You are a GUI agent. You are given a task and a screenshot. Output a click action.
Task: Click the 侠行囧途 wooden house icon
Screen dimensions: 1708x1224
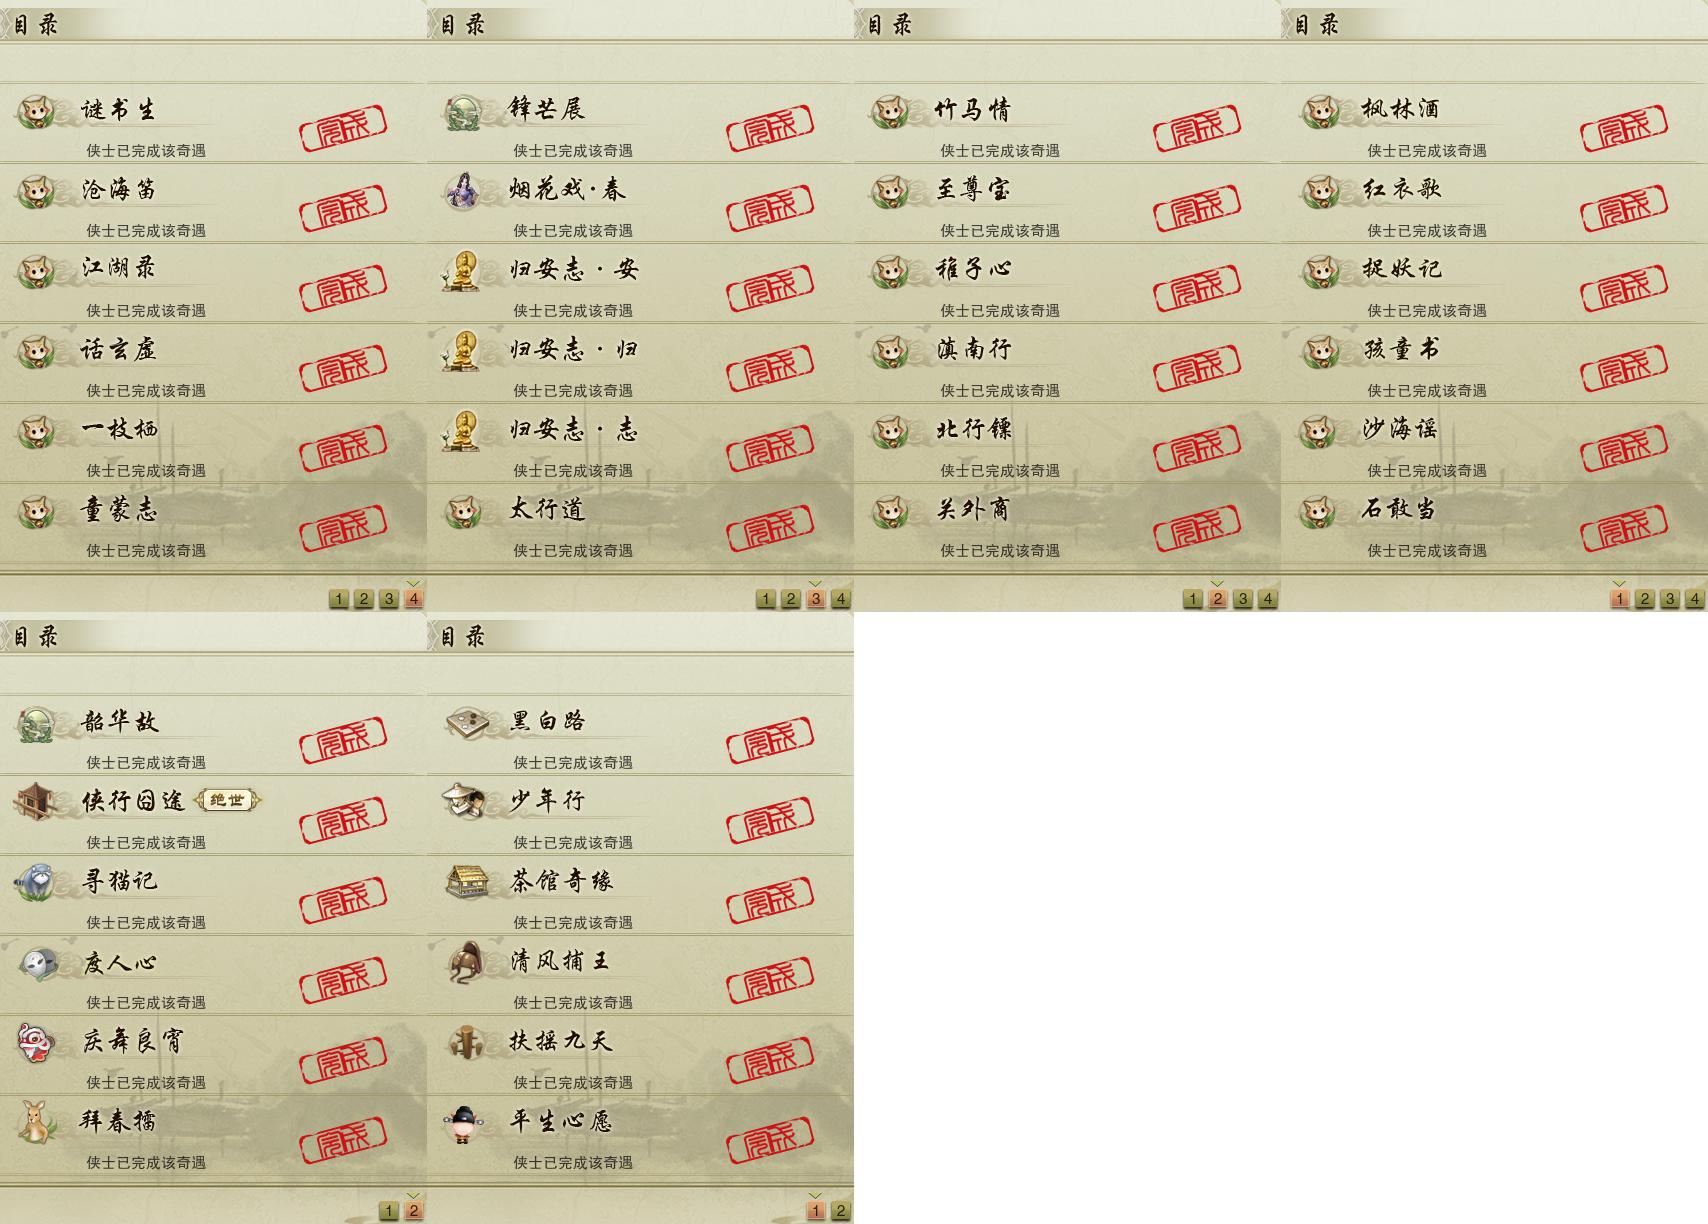[37, 802]
